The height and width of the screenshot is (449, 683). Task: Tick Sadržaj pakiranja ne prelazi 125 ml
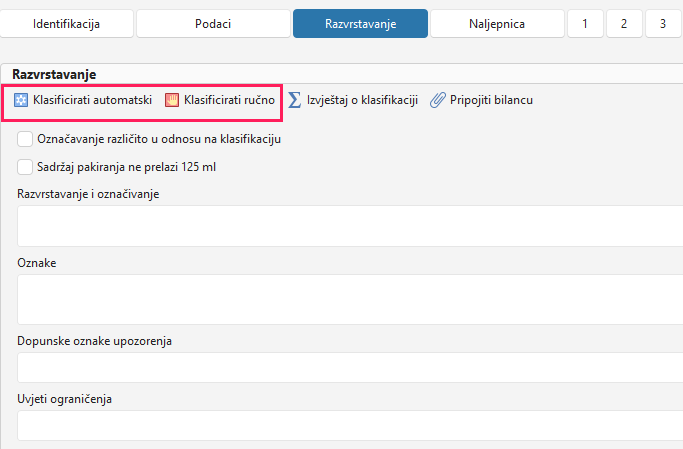coord(25,167)
